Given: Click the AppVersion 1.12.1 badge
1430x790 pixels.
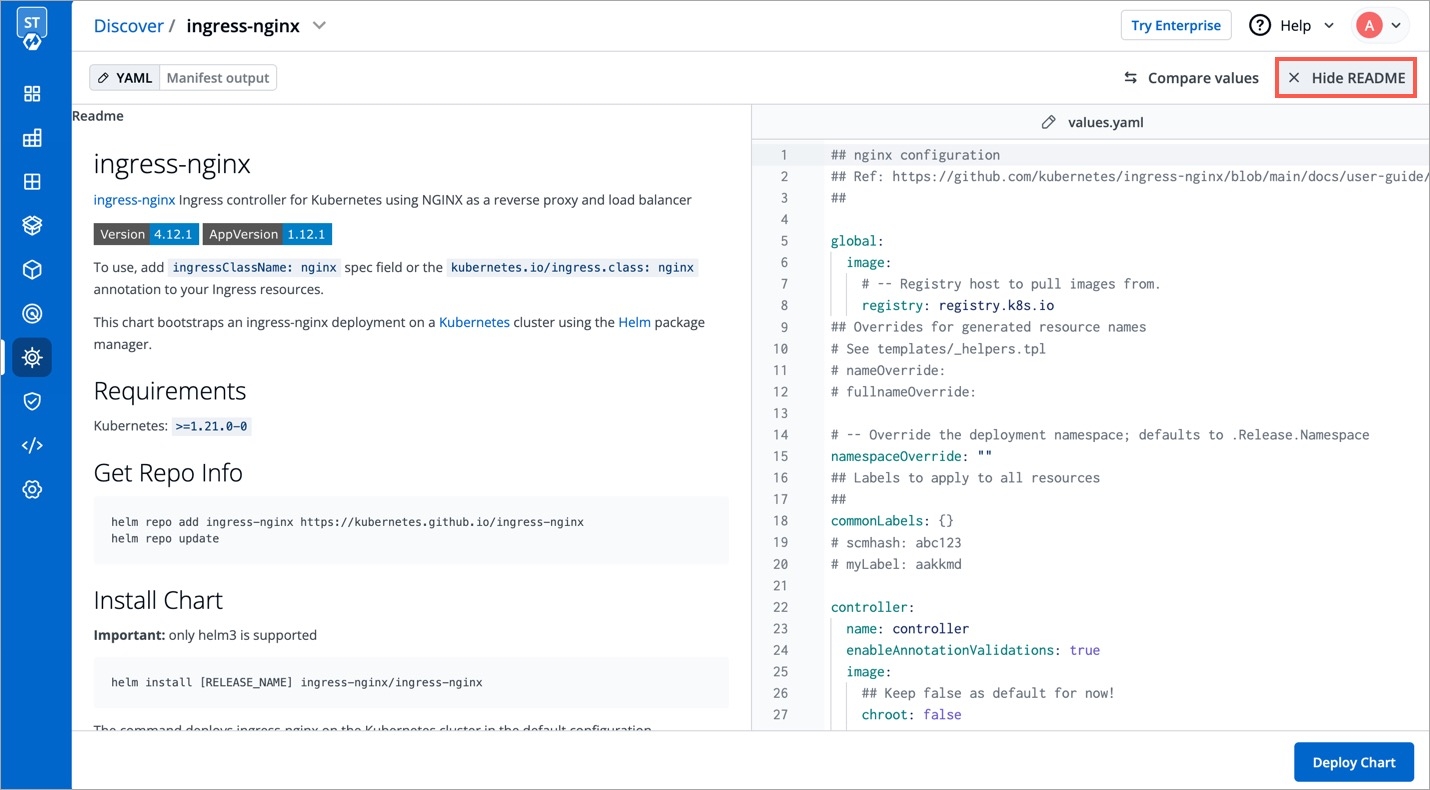Looking at the screenshot, I should click(x=267, y=234).
